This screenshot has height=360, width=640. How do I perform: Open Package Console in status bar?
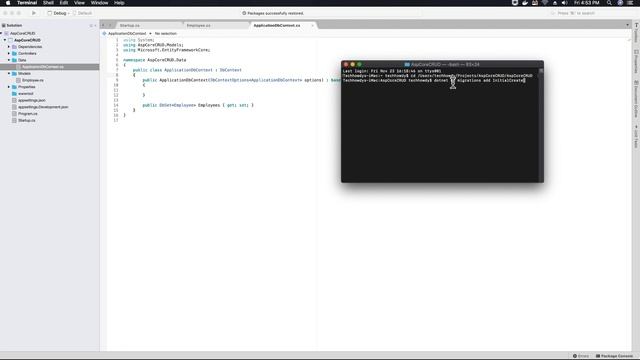point(614,356)
